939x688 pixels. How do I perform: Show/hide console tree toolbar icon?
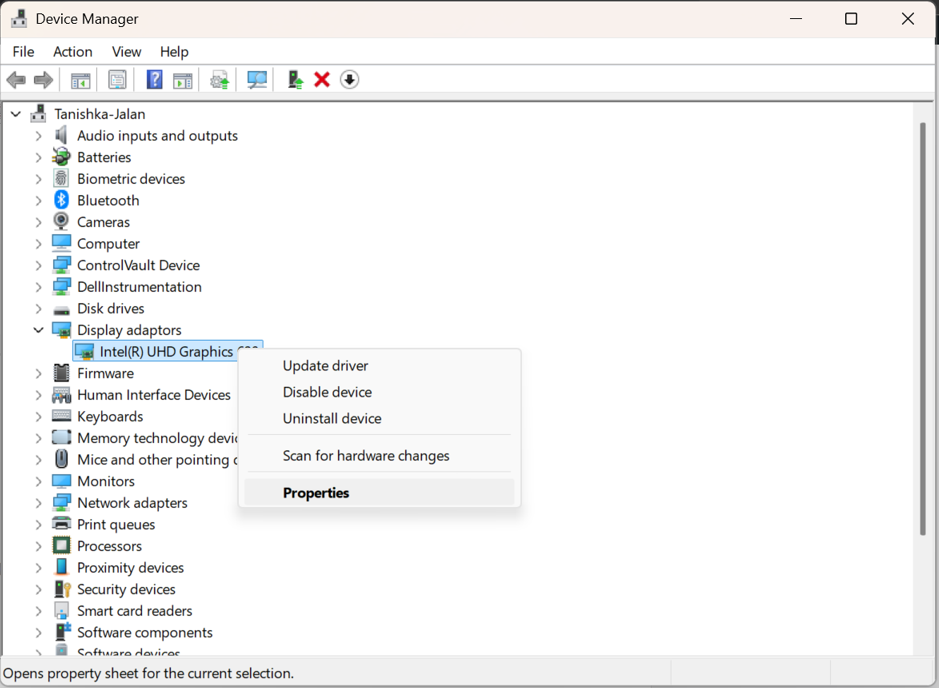point(80,80)
